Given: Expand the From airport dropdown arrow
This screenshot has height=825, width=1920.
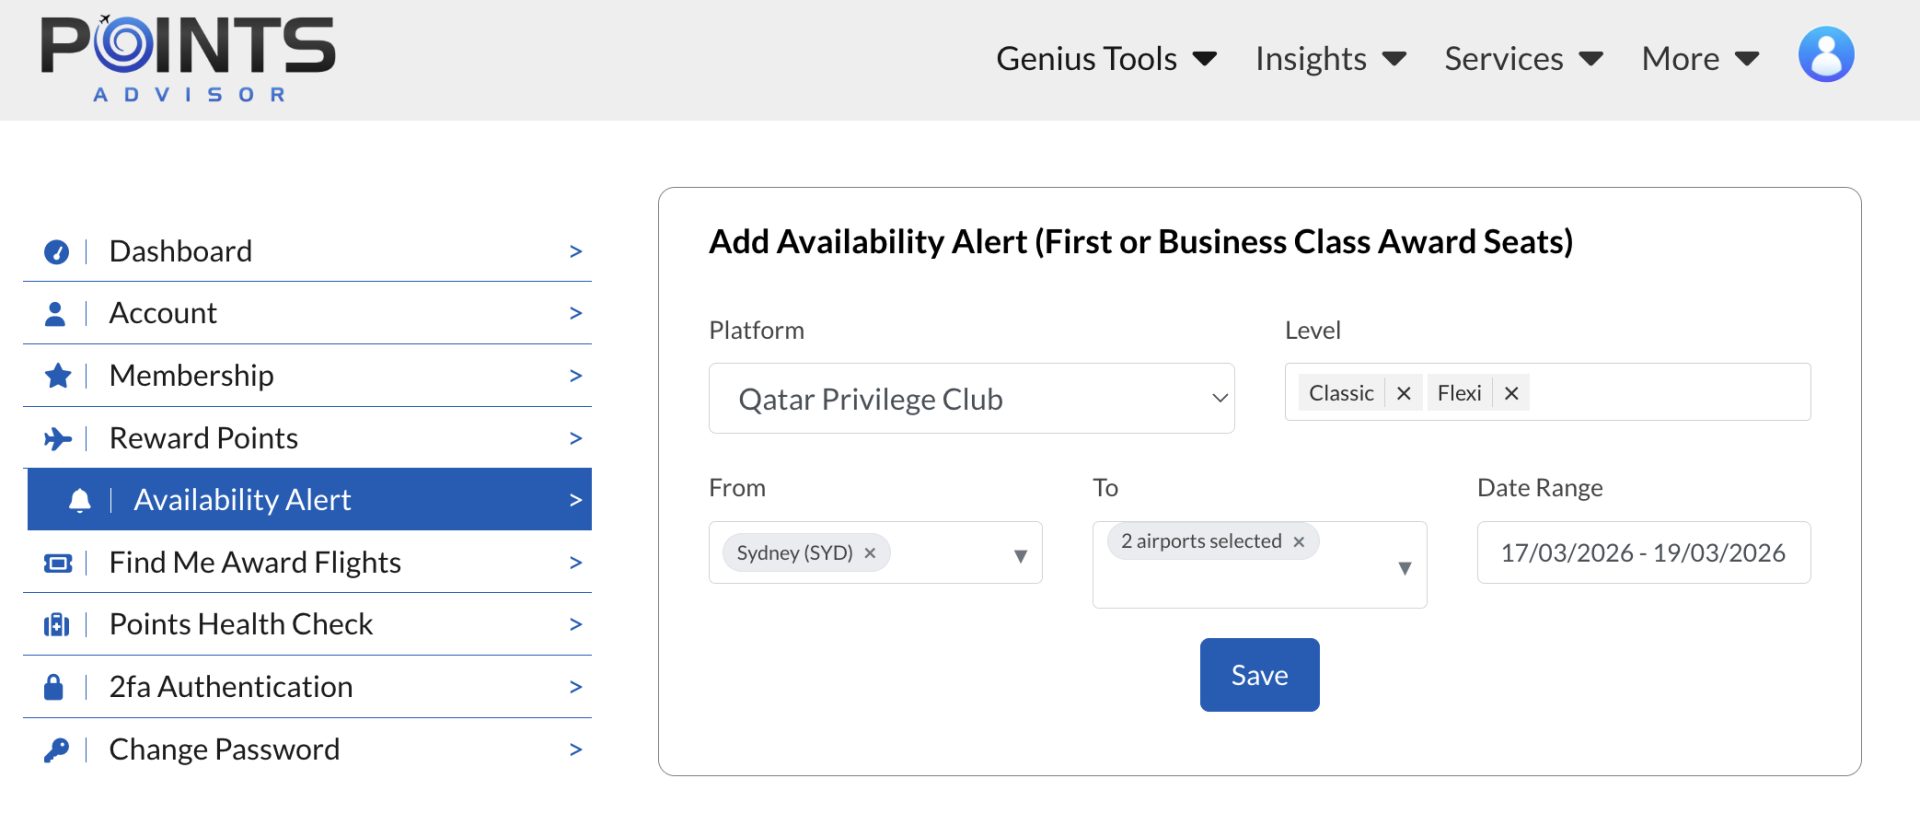Looking at the screenshot, I should coord(1020,555).
